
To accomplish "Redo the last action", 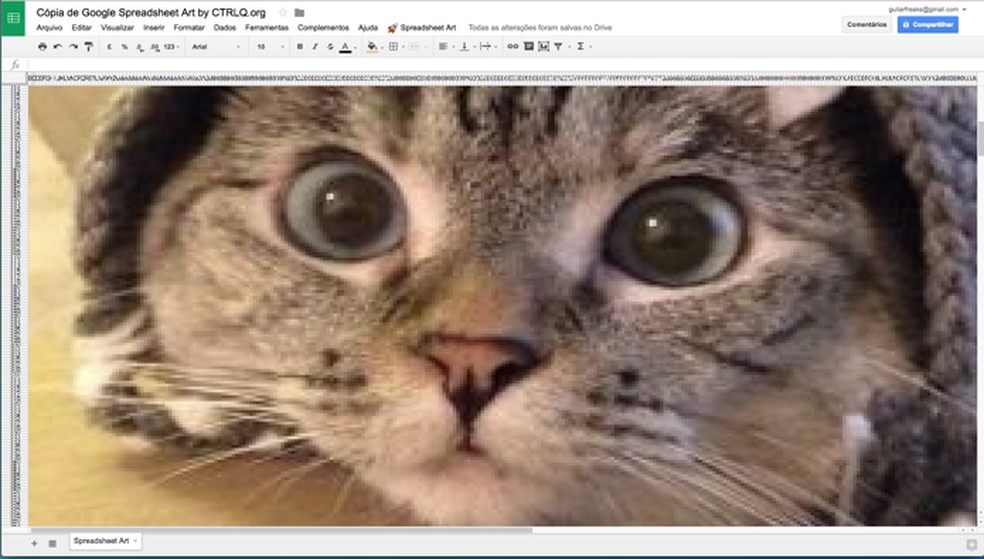I will 73,46.
